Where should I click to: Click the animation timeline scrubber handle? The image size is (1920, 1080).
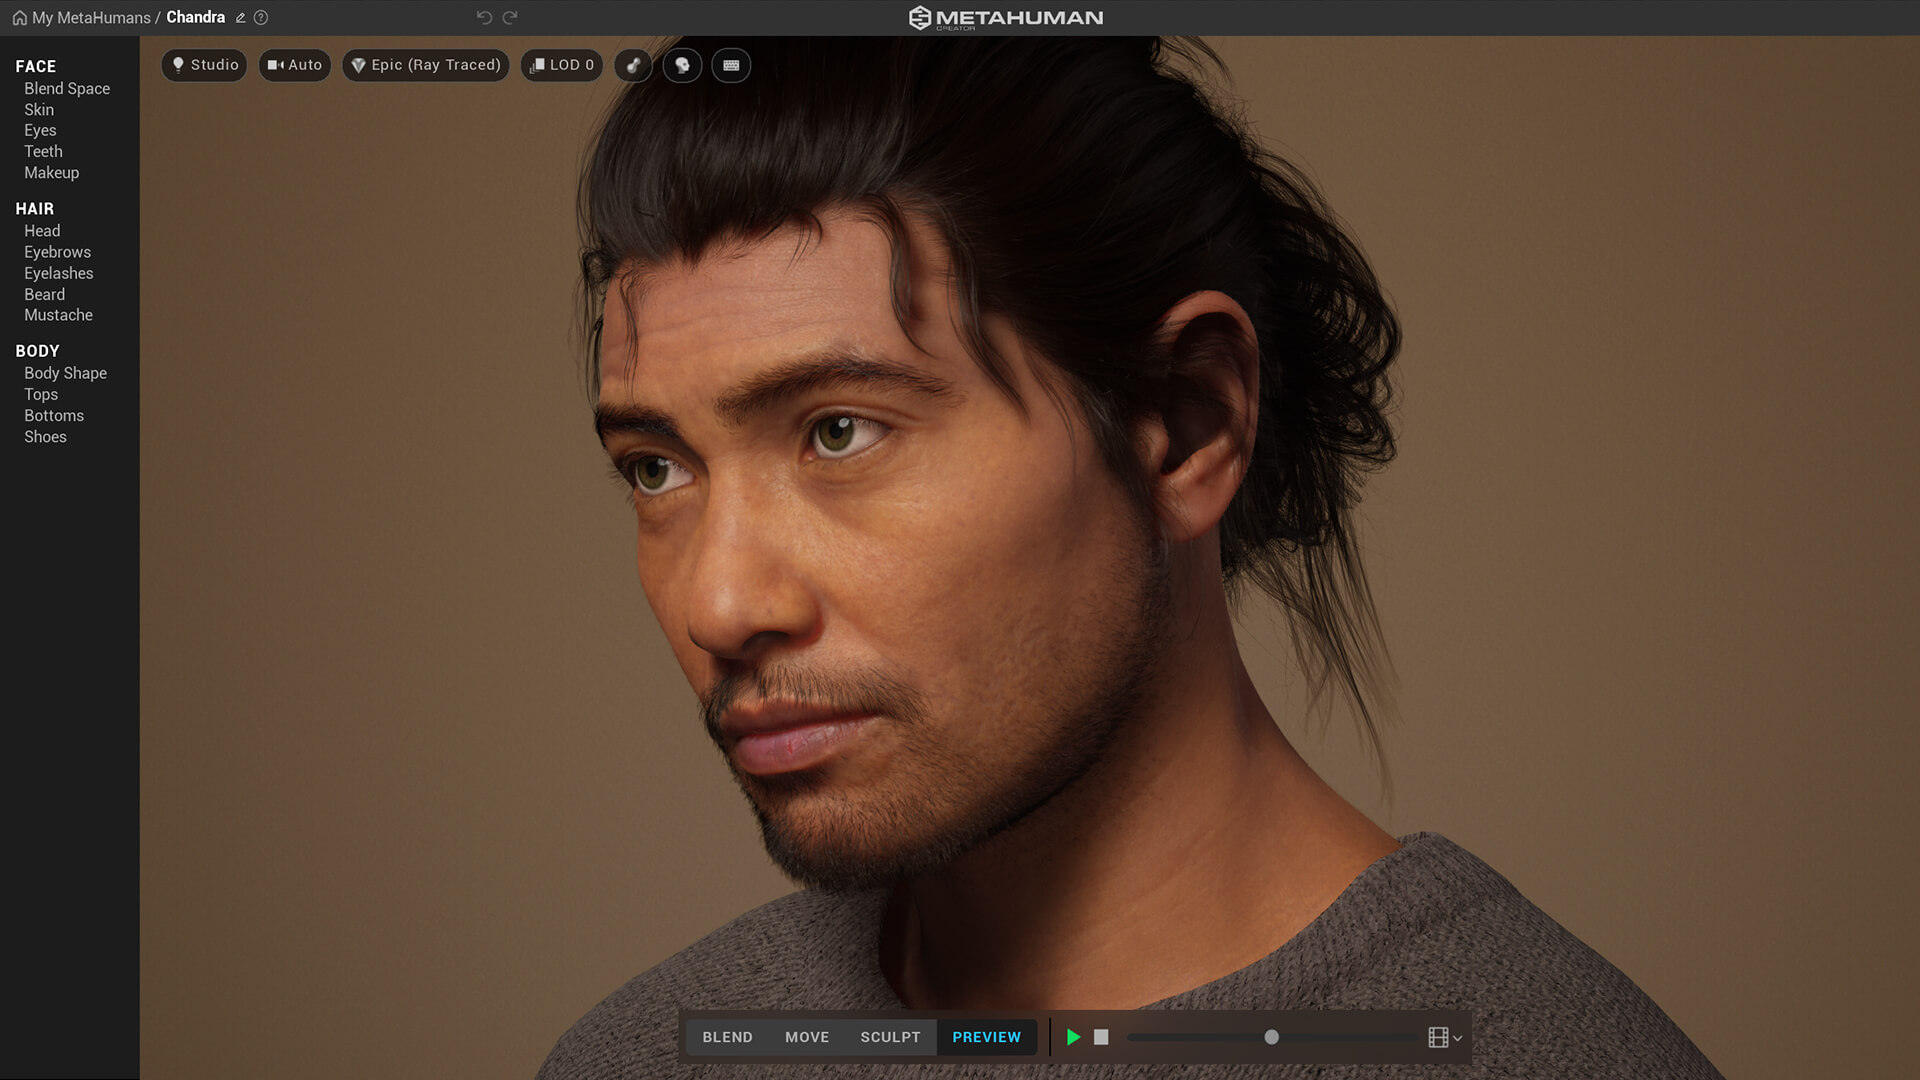coord(1271,1037)
